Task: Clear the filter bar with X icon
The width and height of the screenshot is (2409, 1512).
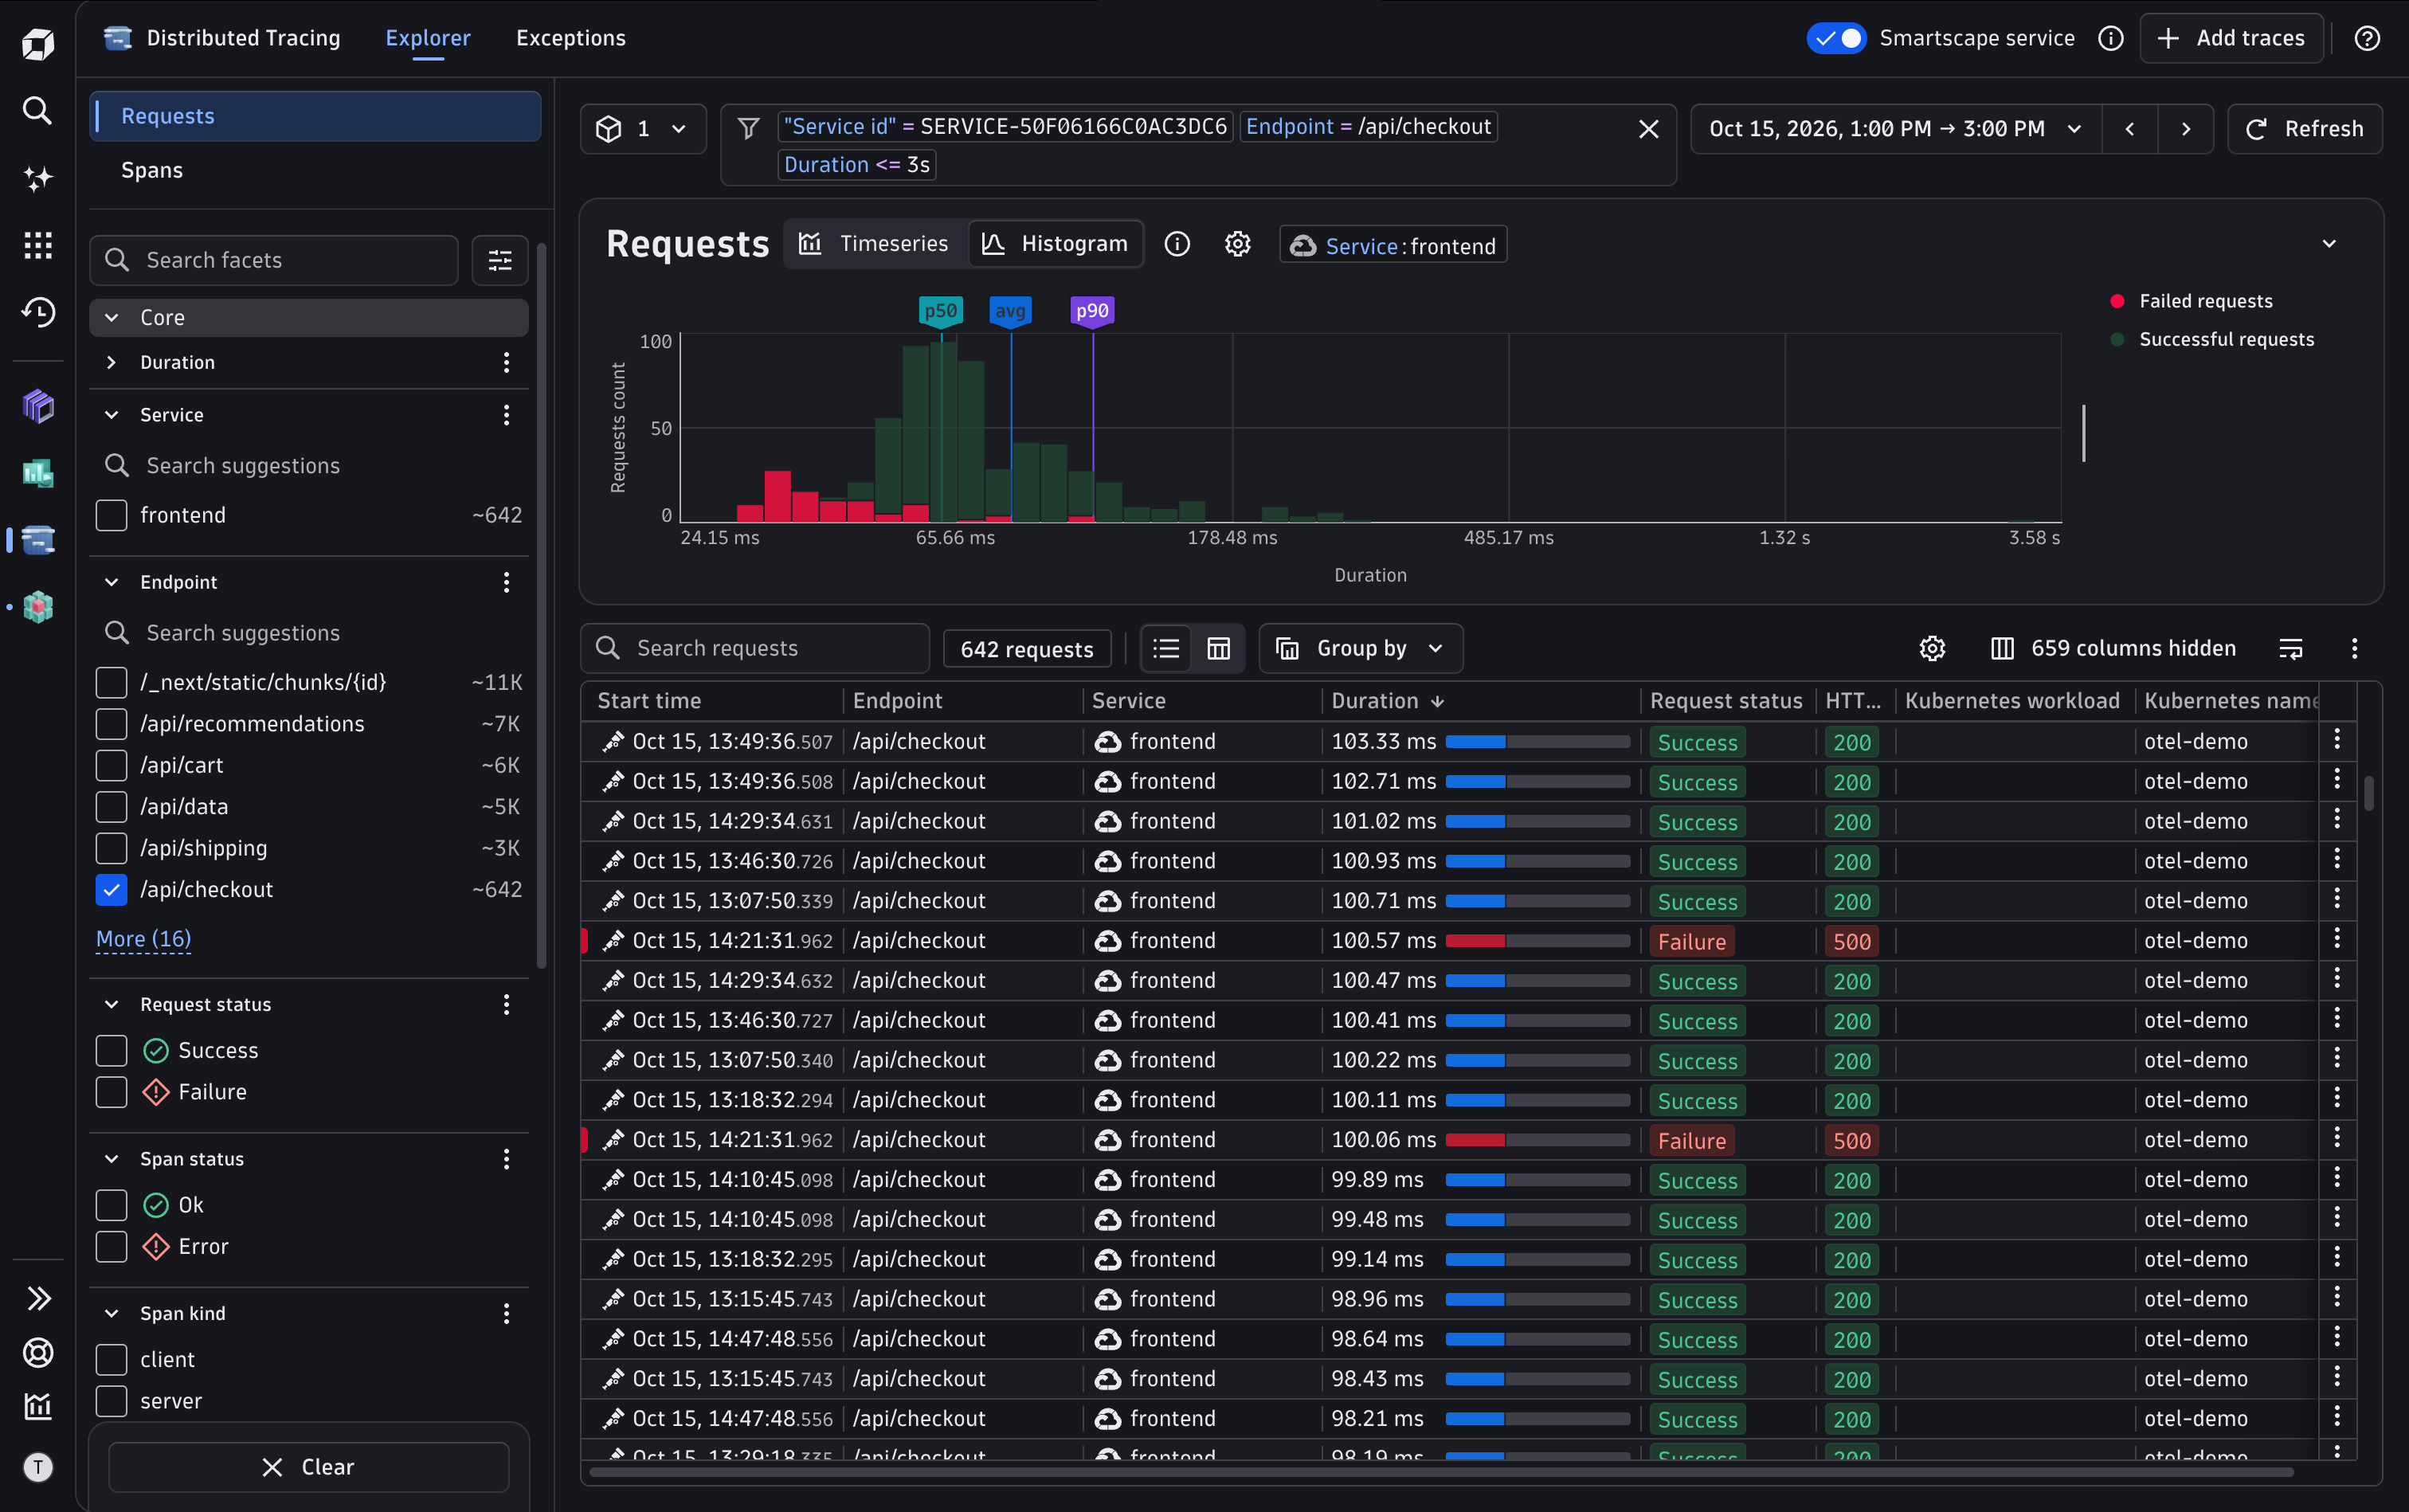Action: click(x=1648, y=129)
